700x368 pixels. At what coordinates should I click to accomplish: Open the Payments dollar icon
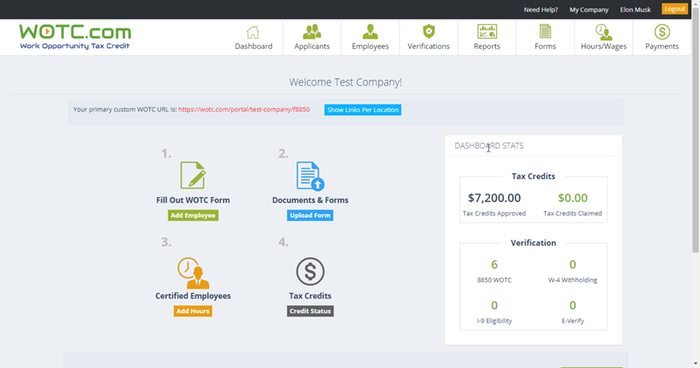[662, 32]
